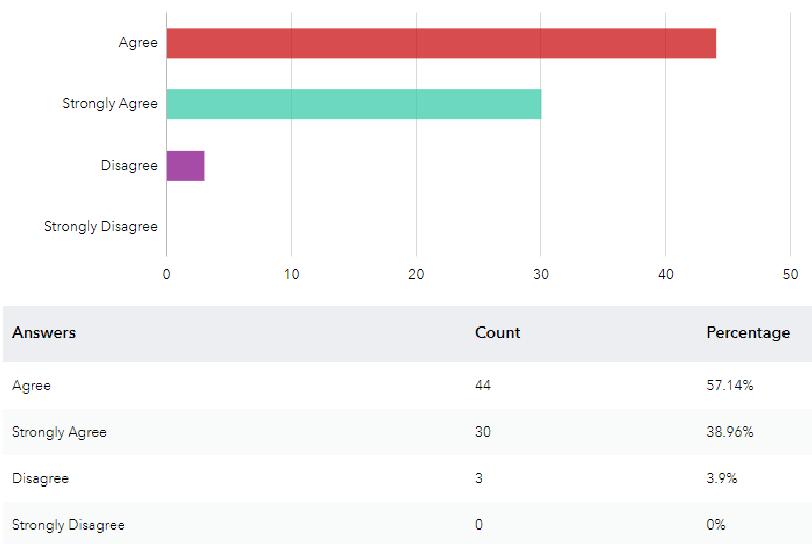
Task: Select the 38.96% percentage cell
Action: tap(729, 432)
